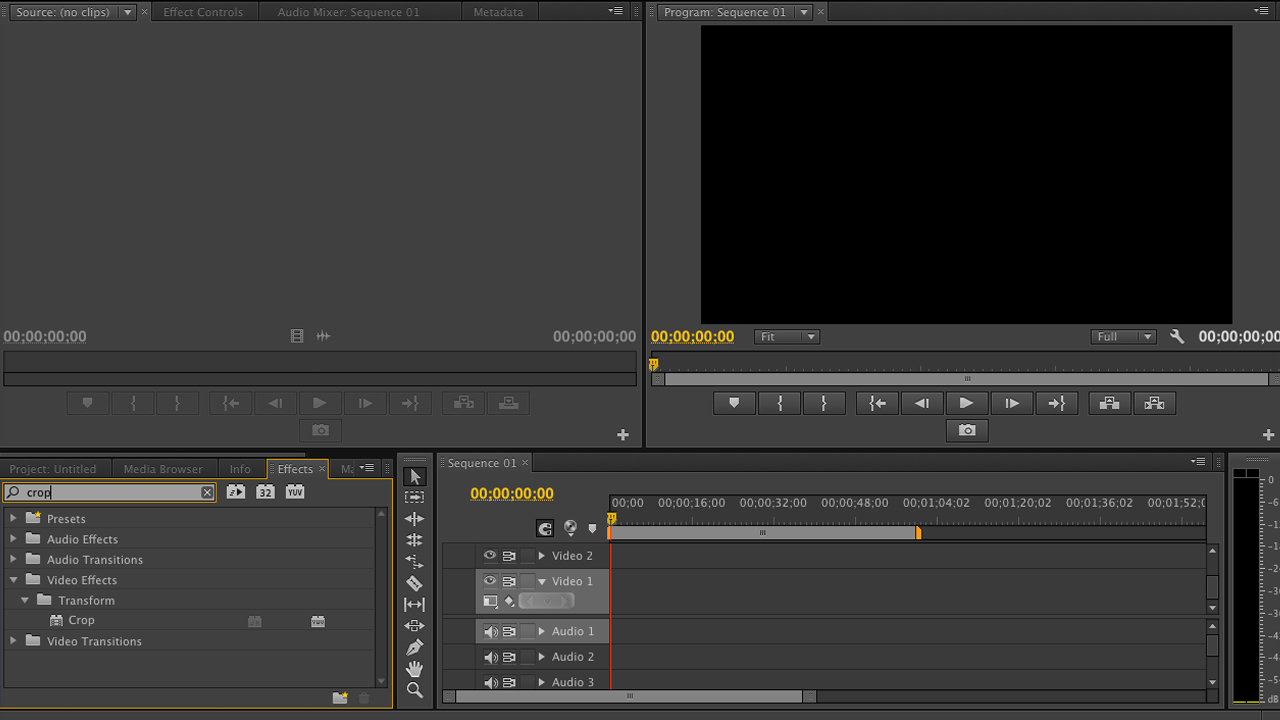Mark In point in Program monitor

[780, 403]
